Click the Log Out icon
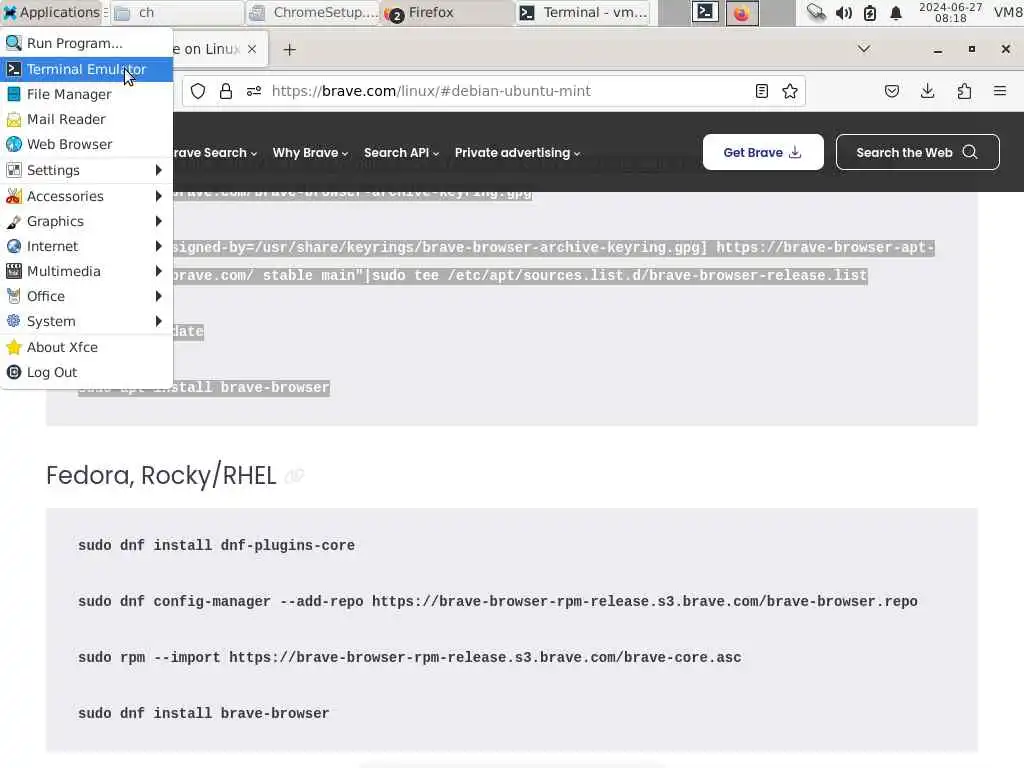This screenshot has height=768, width=1024. 14,372
